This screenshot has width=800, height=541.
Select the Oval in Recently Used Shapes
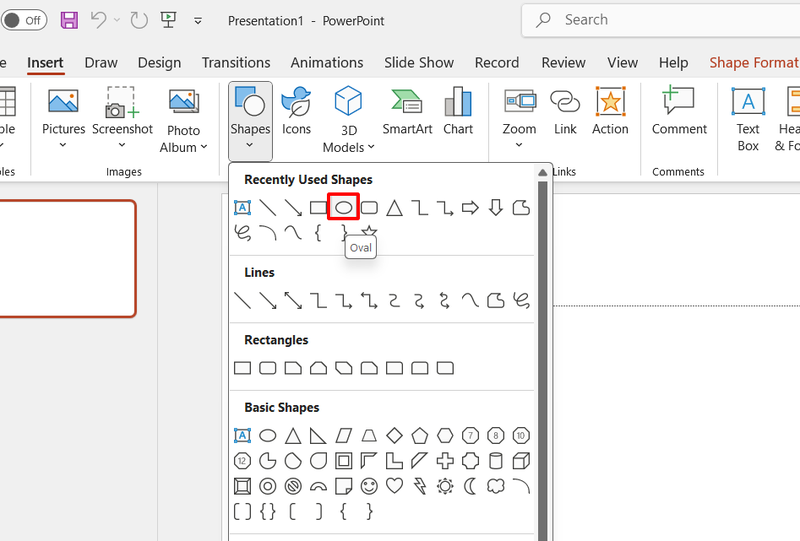click(x=343, y=207)
